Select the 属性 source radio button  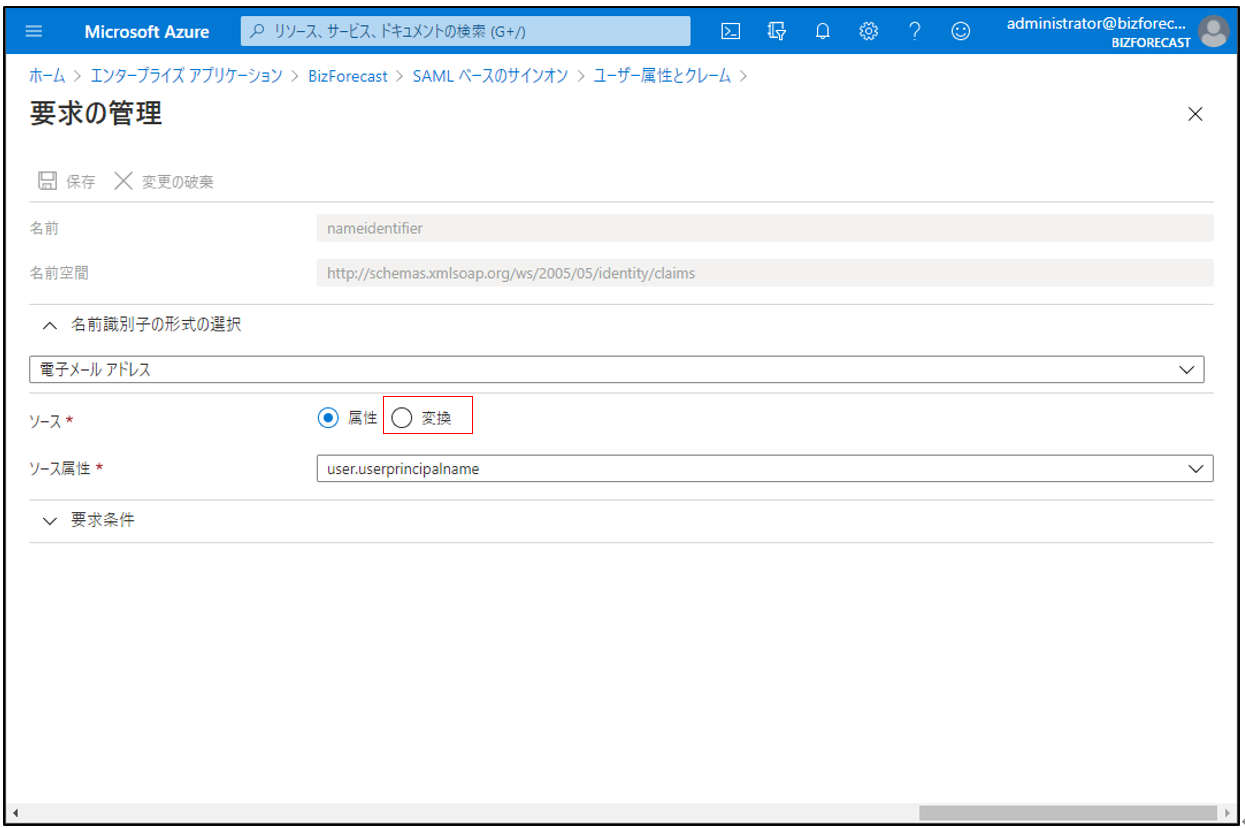tap(328, 418)
